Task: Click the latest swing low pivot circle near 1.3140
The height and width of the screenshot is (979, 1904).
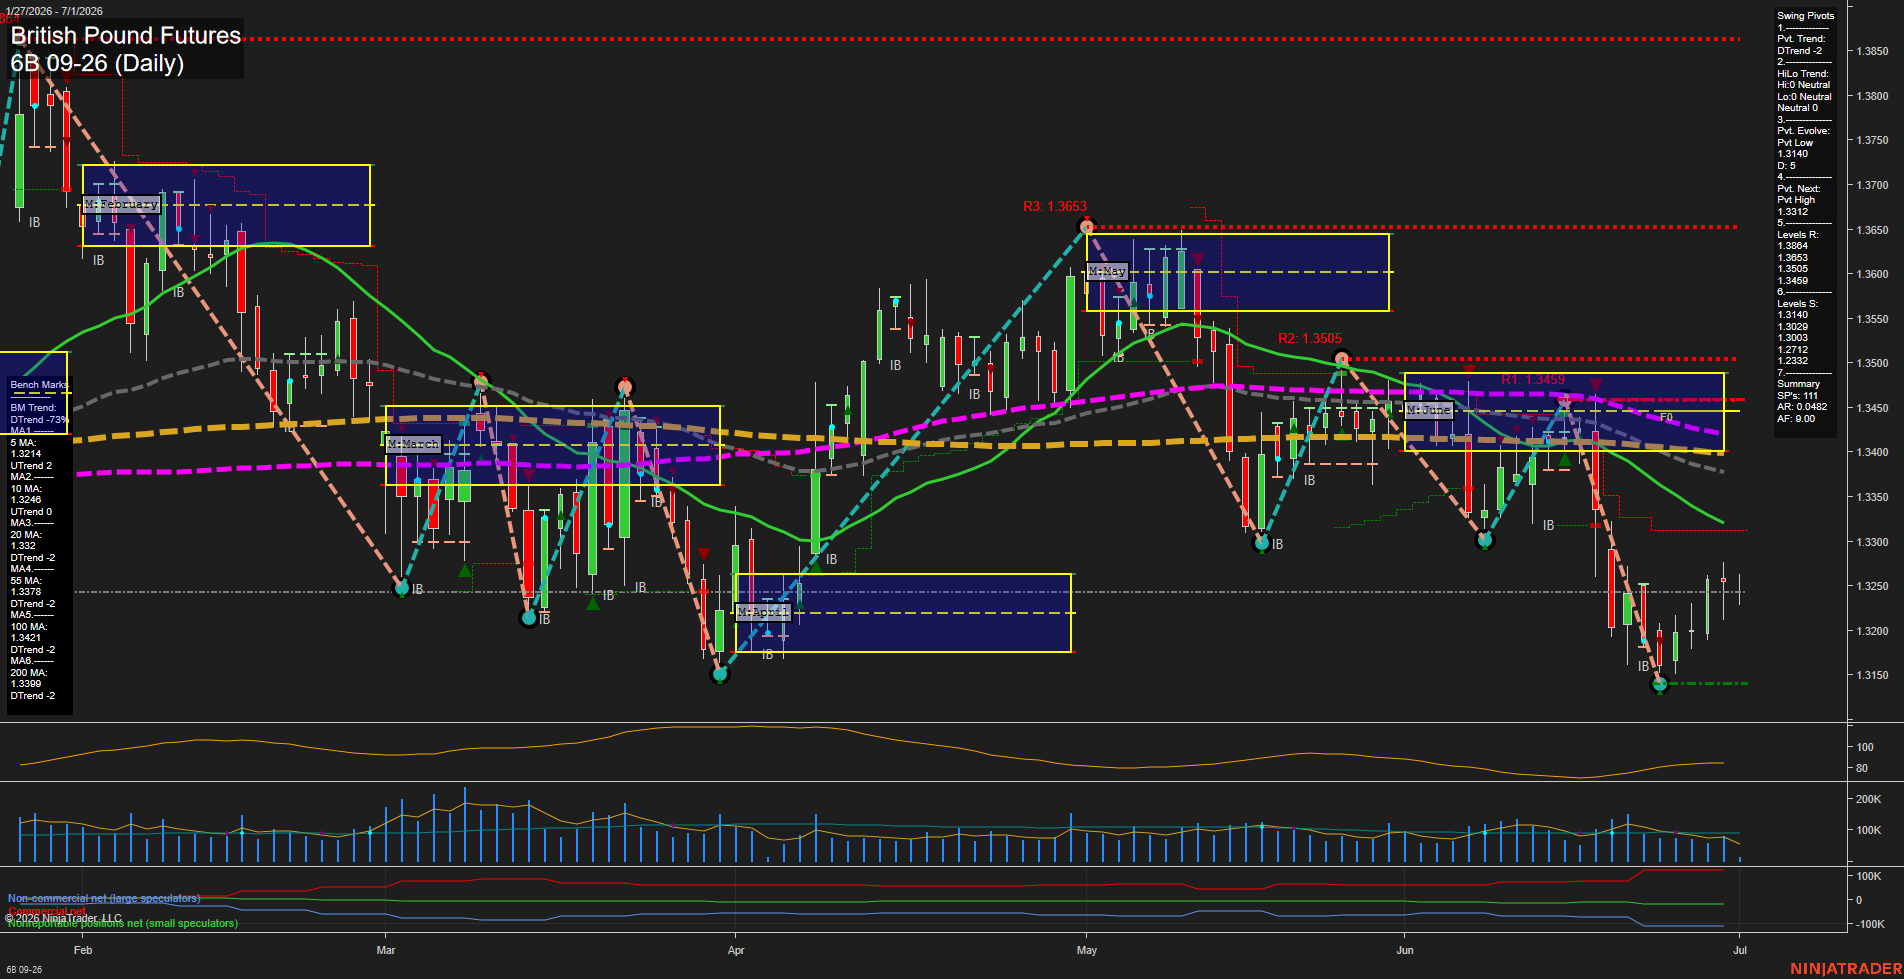Action: (x=1660, y=684)
